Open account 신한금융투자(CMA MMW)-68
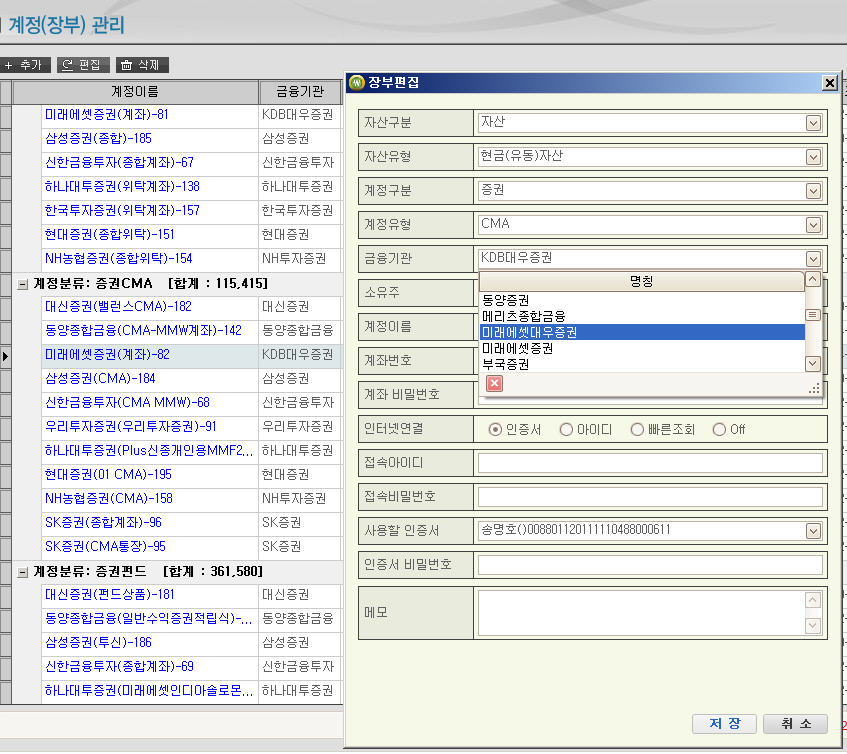847x754 pixels. tap(127, 403)
